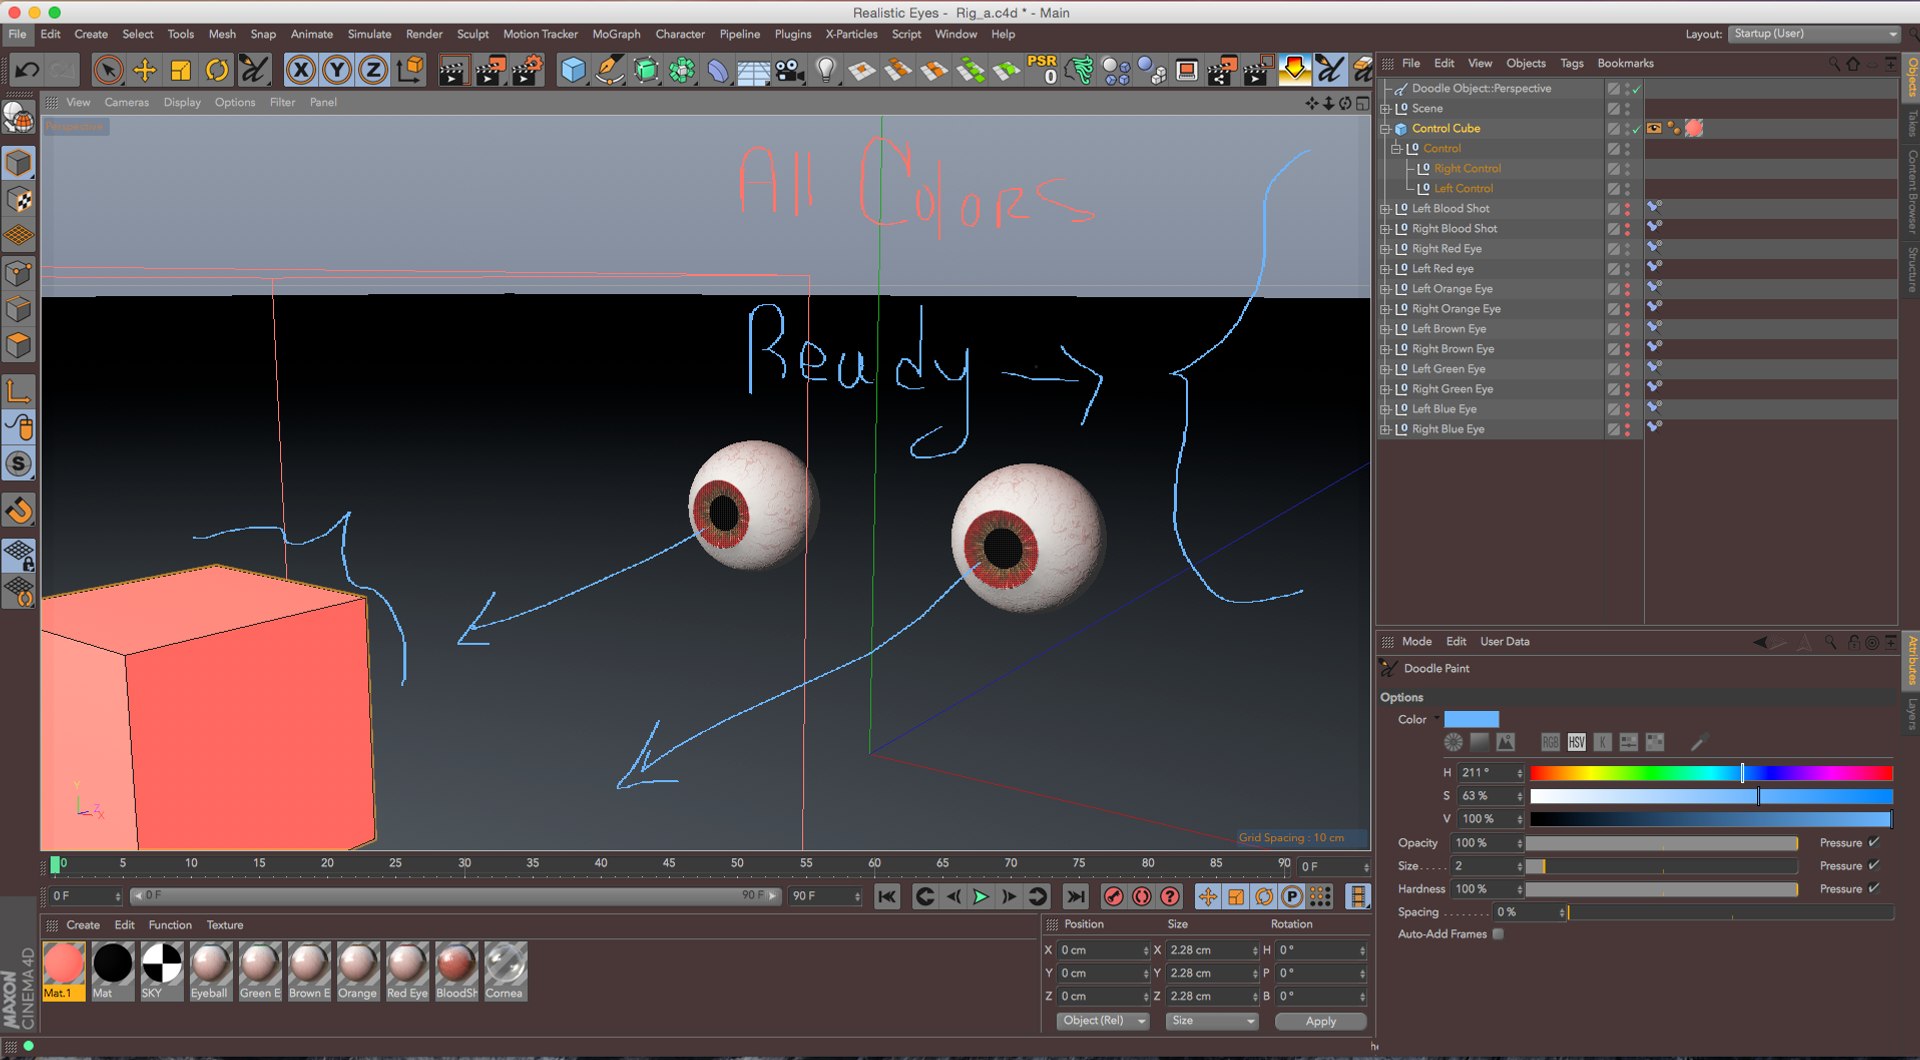Toggle Size Pressure checkbox
Viewport: 1920px width, 1060px height.
[x=1873, y=865]
